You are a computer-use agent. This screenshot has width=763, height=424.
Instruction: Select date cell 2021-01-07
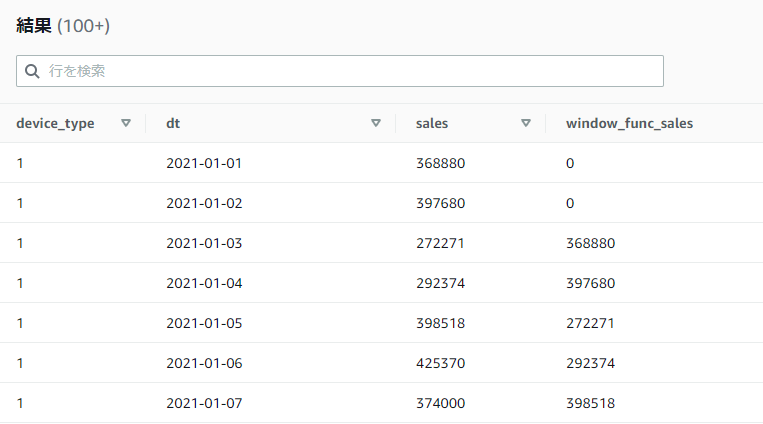click(204, 403)
